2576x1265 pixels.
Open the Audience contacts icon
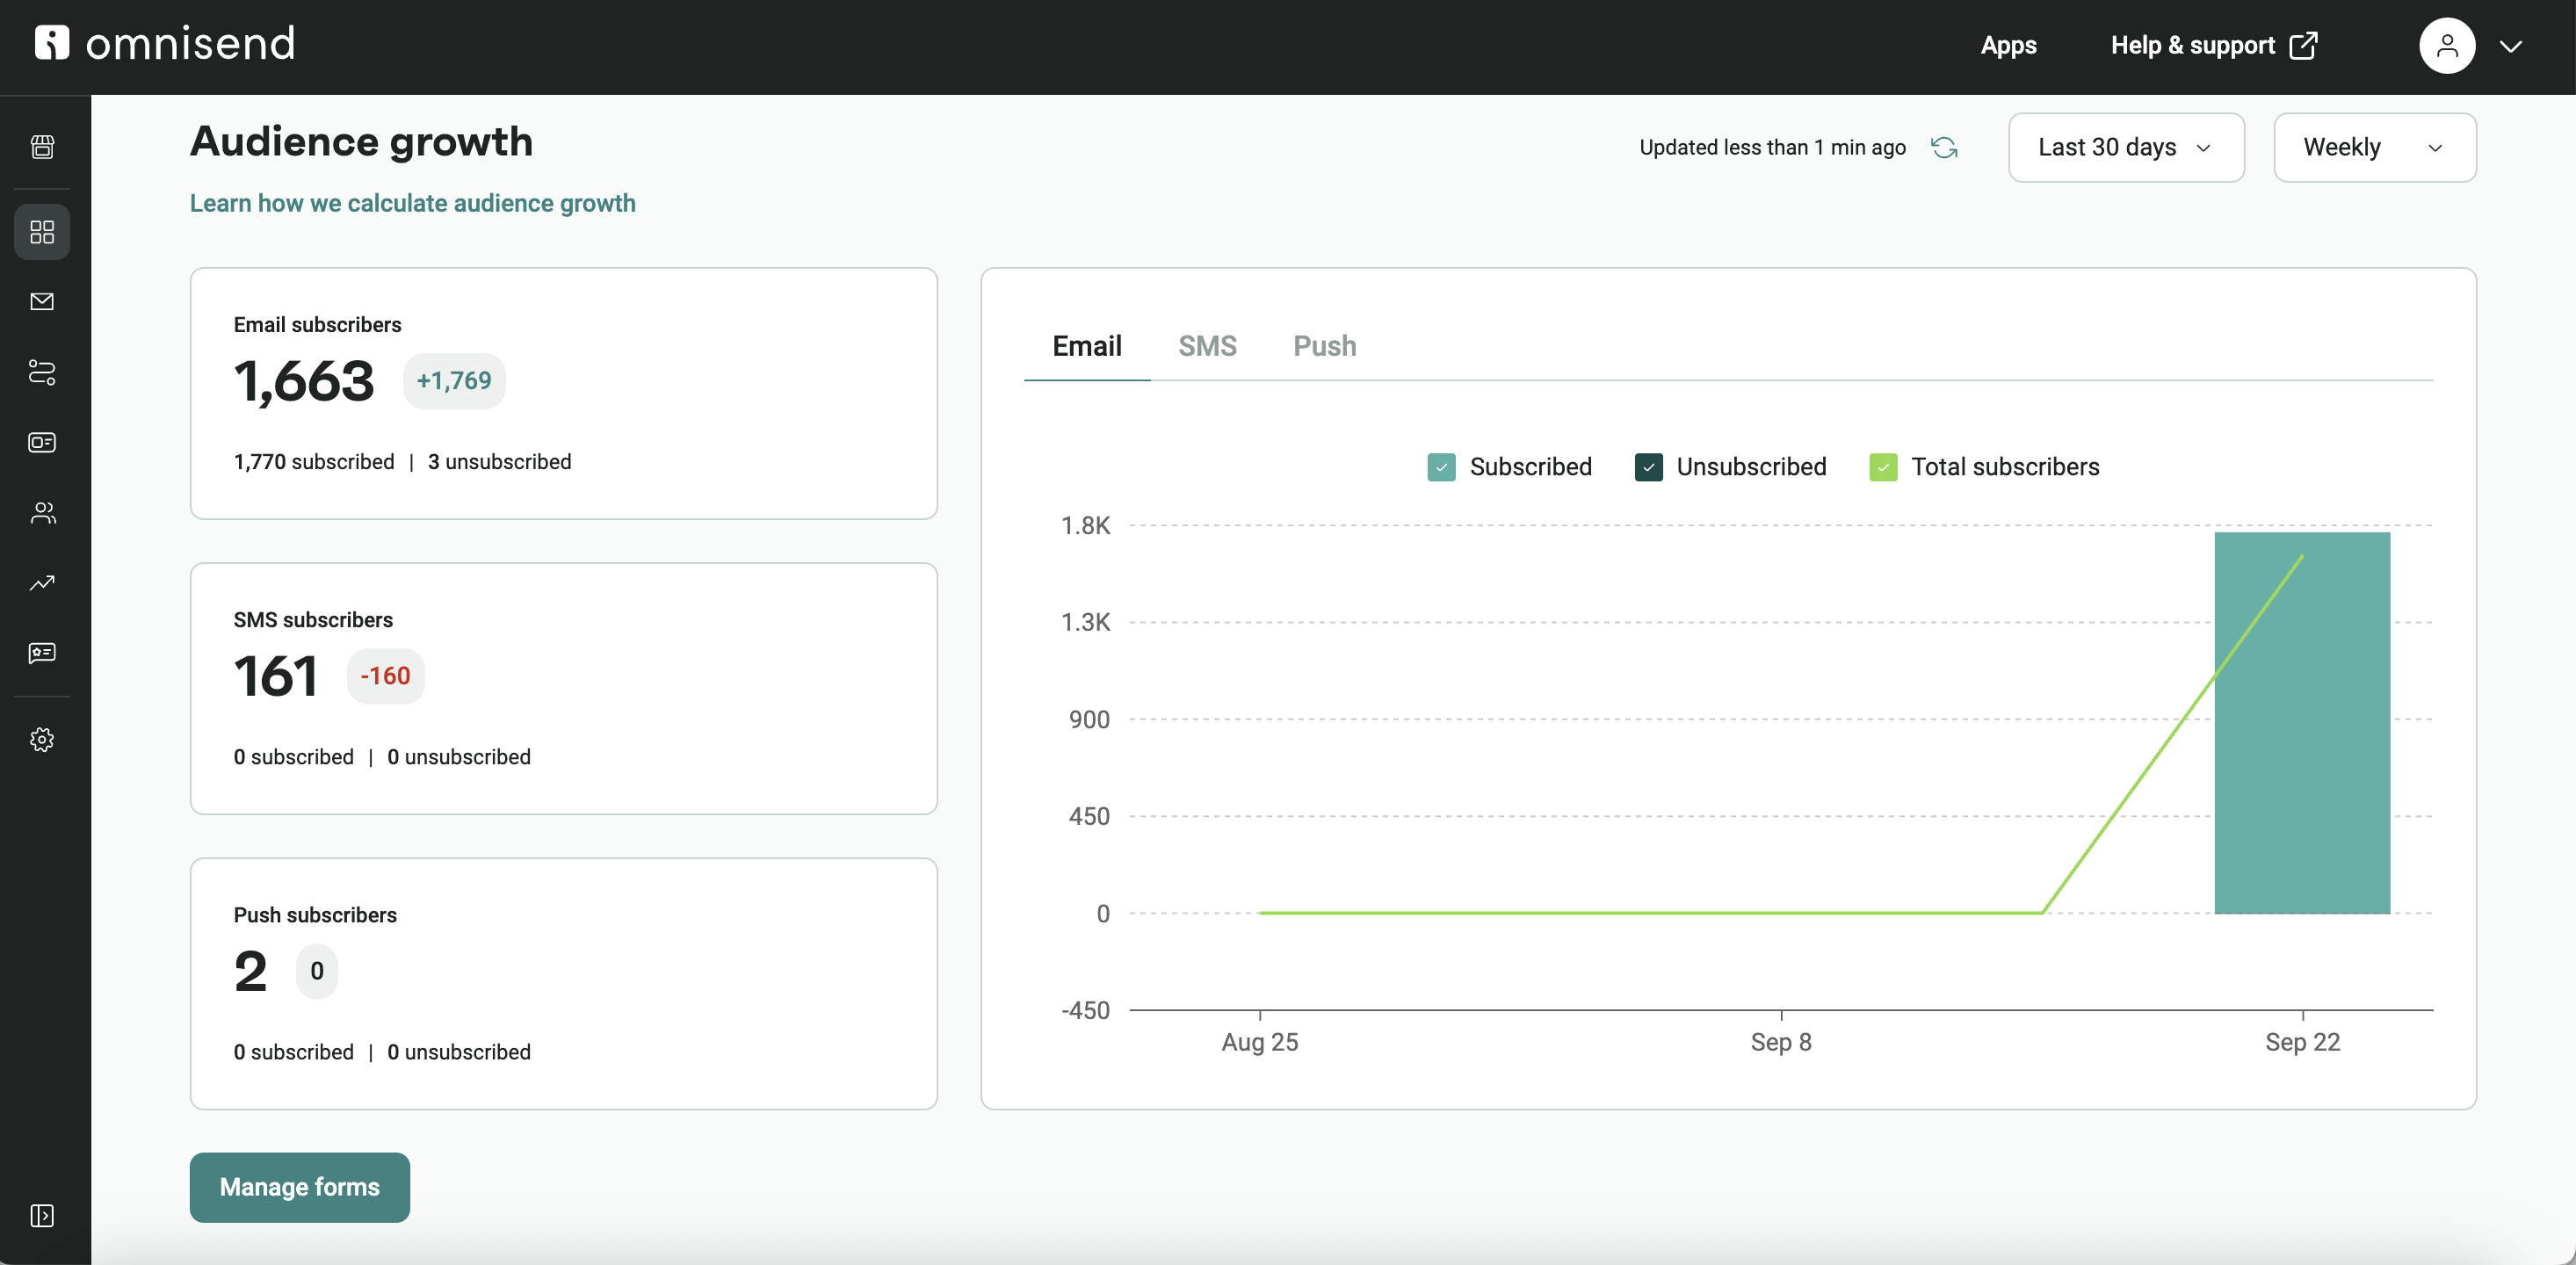tap(42, 513)
